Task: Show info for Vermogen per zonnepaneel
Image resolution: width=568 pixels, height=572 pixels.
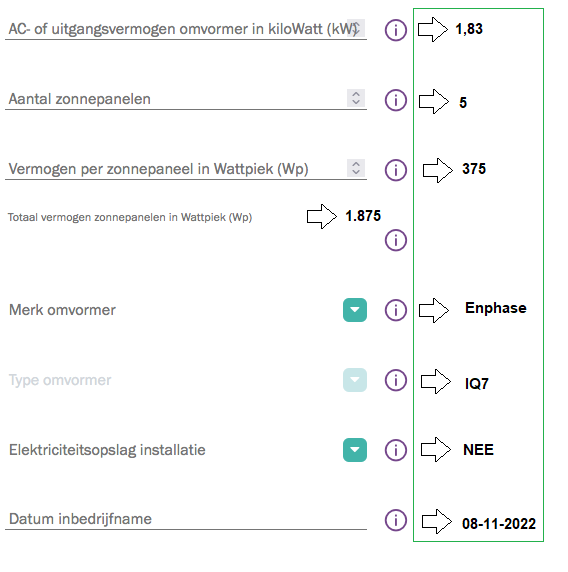Action: pos(395,170)
